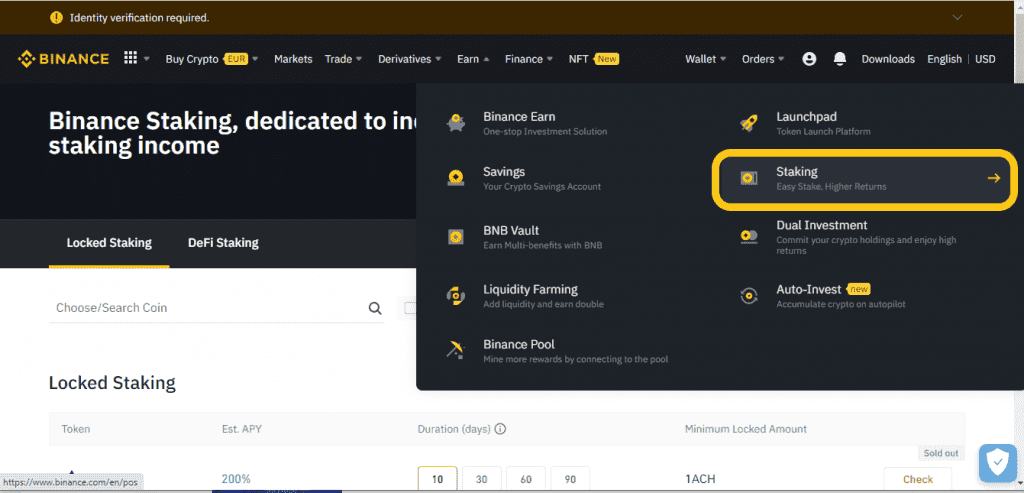1024x493 pixels.
Task: Click the shield badge icon
Action: pos(997,463)
